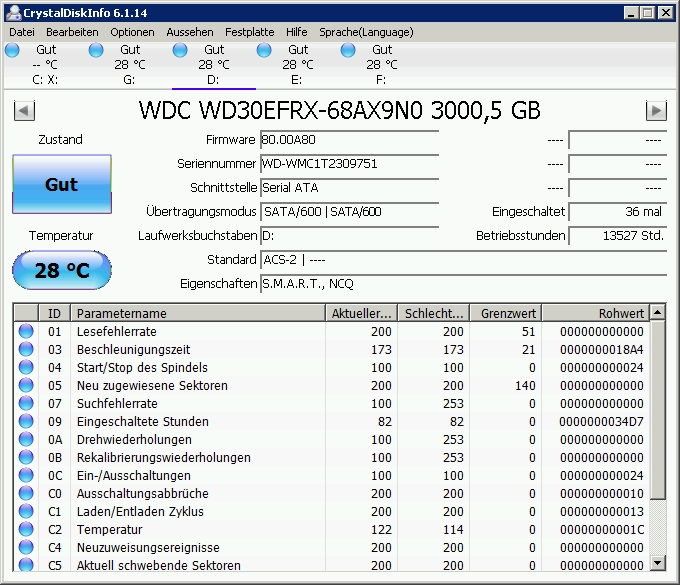680x585 pixels.
Task: Click the Eigenschaften field S.M.A.R.T., NCQ
Action: (464, 284)
